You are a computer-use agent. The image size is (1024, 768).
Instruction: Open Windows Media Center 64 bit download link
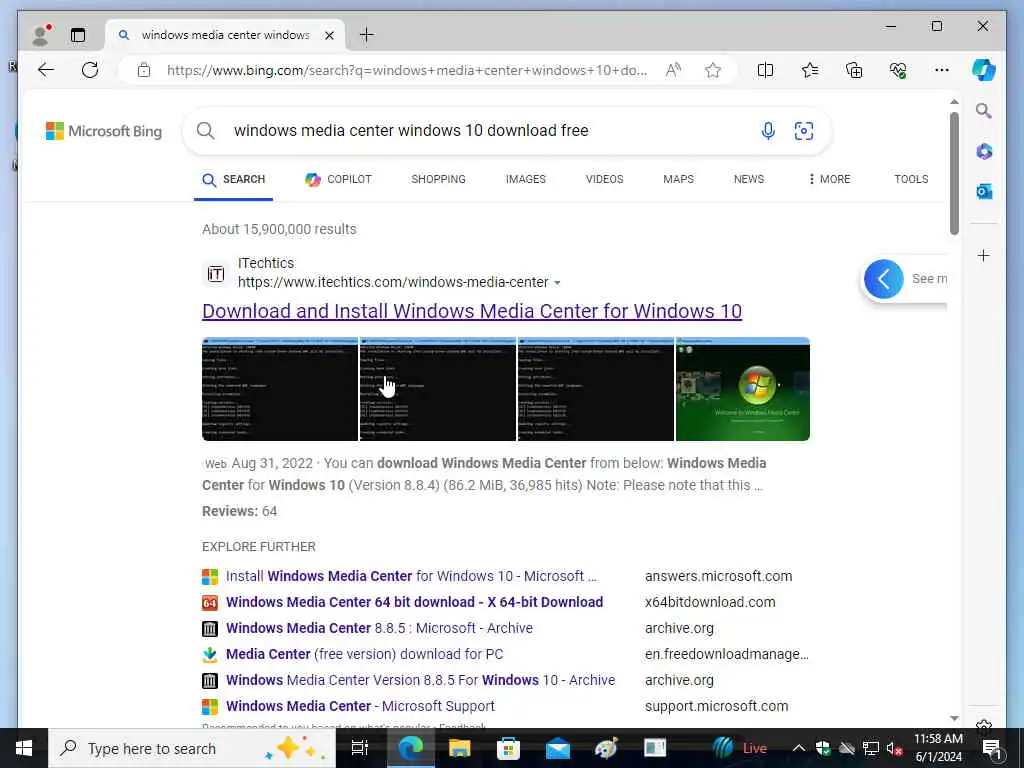pos(415,602)
